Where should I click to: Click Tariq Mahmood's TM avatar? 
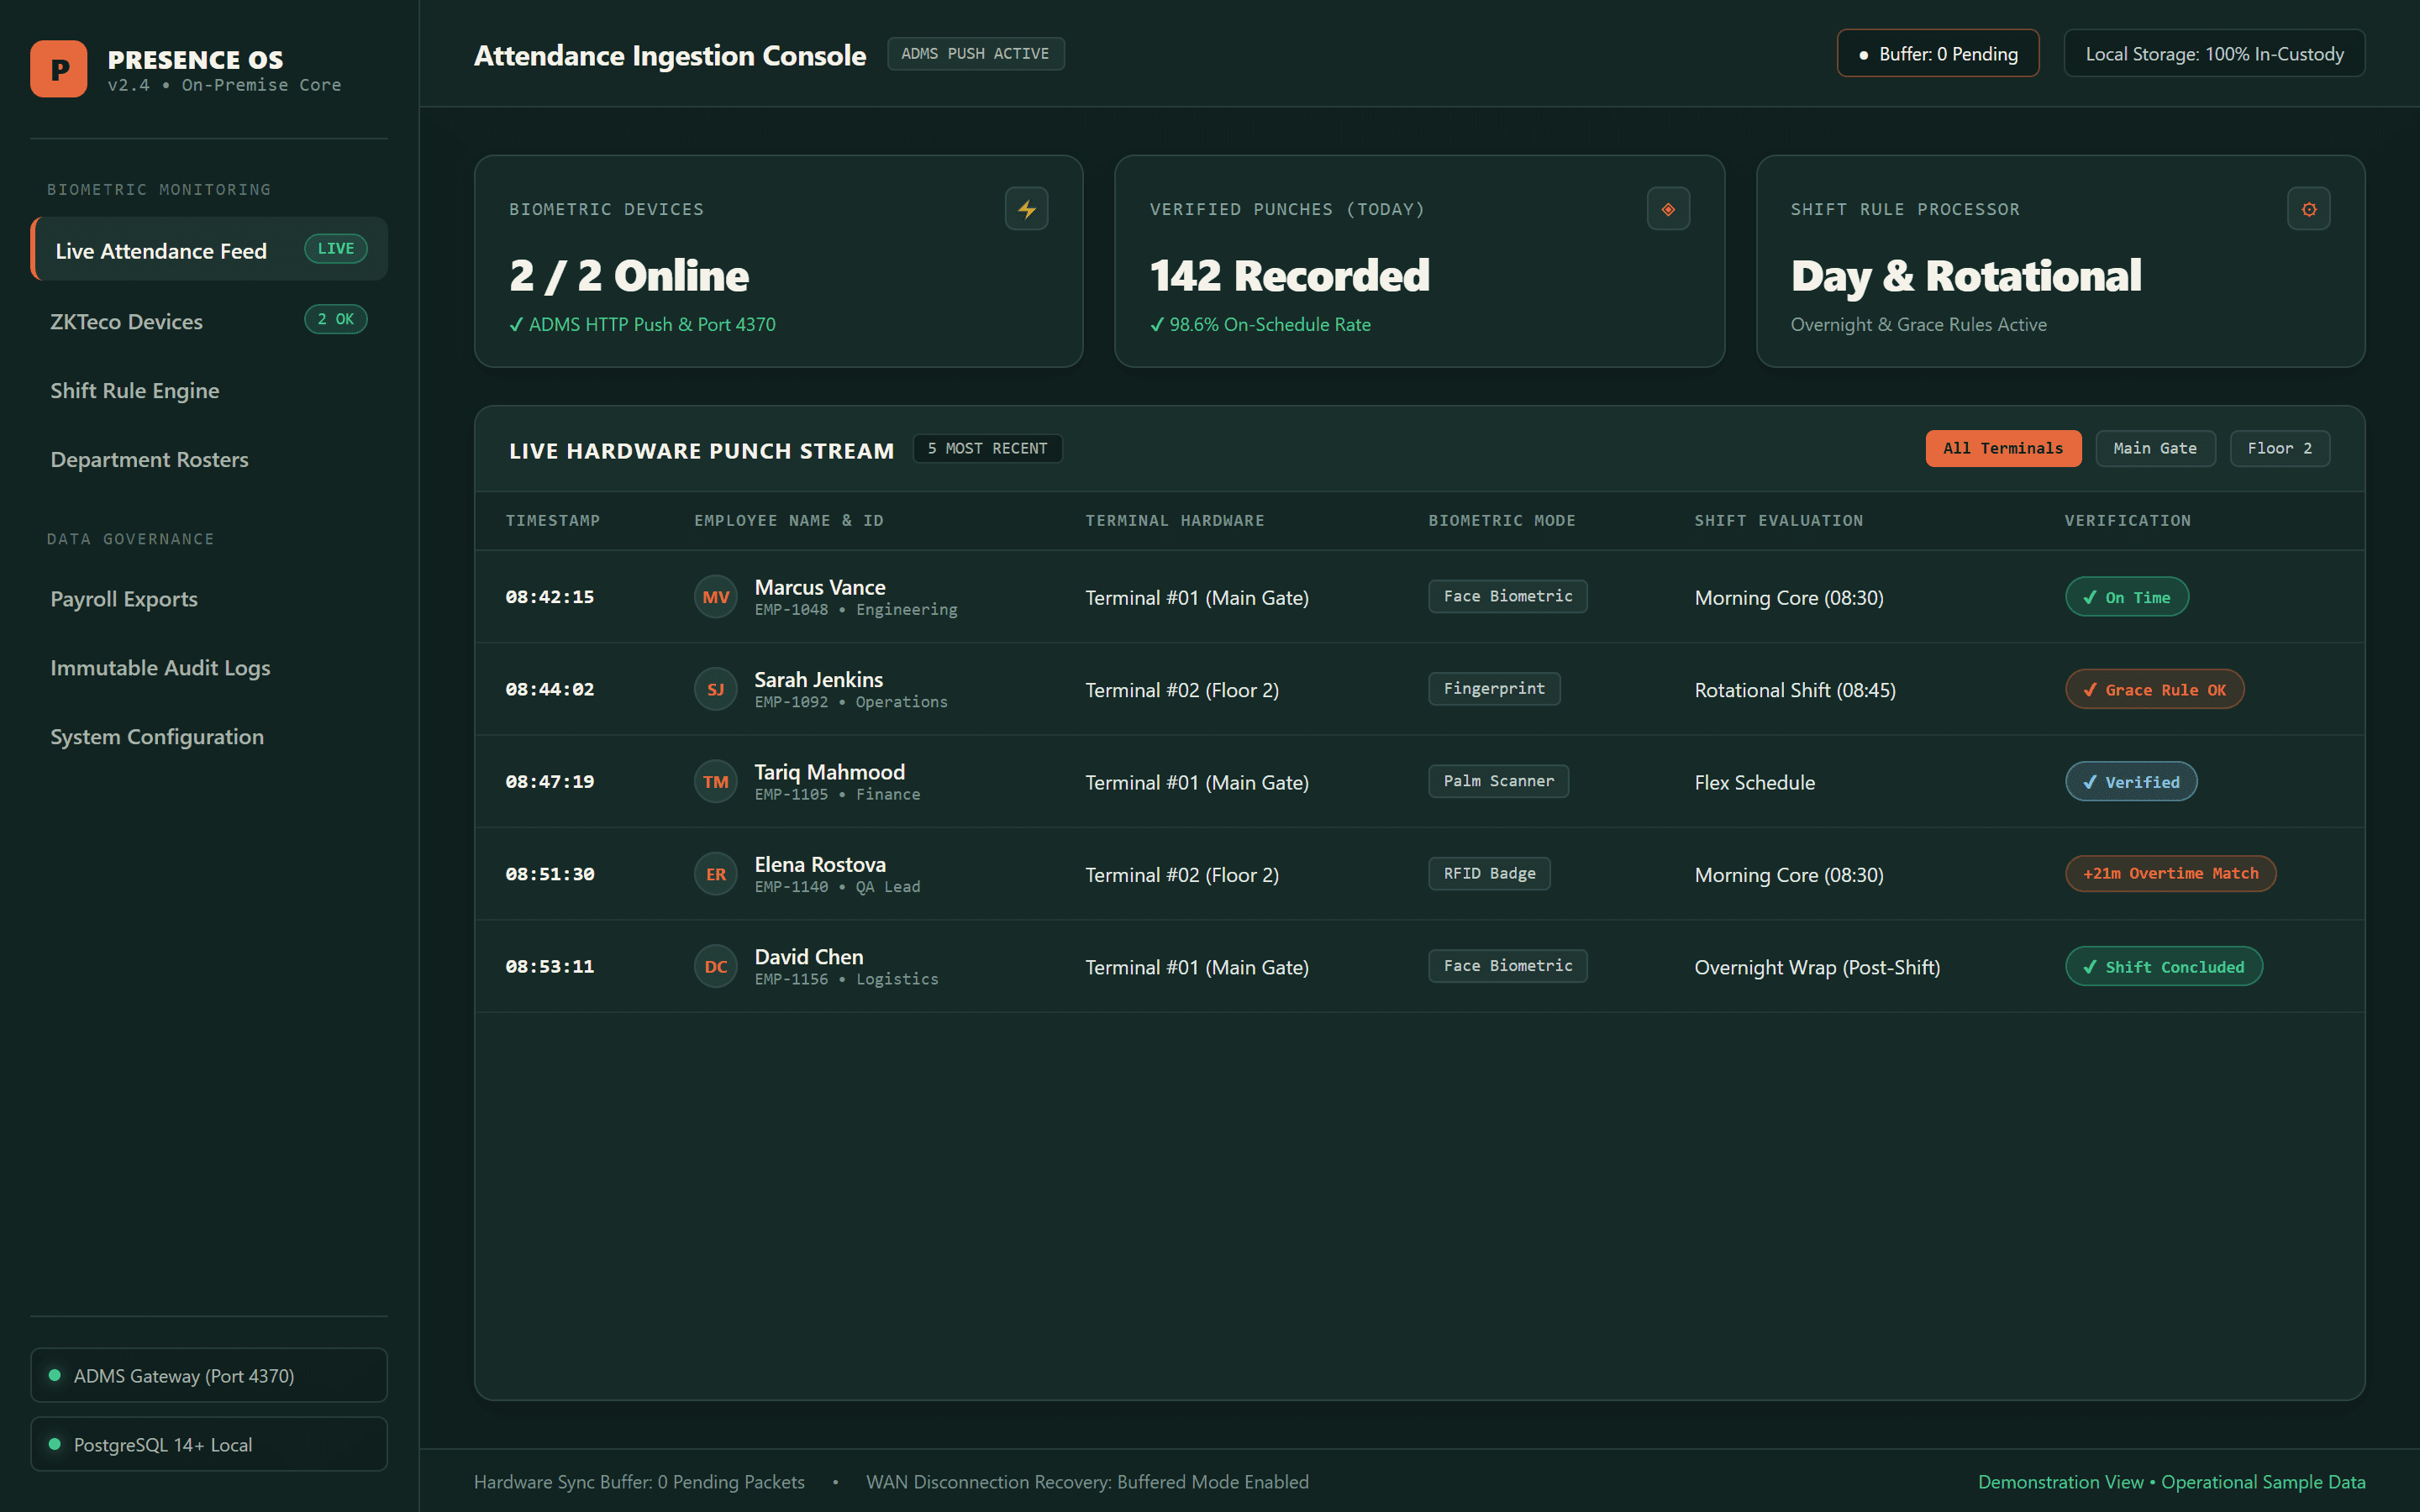point(716,782)
